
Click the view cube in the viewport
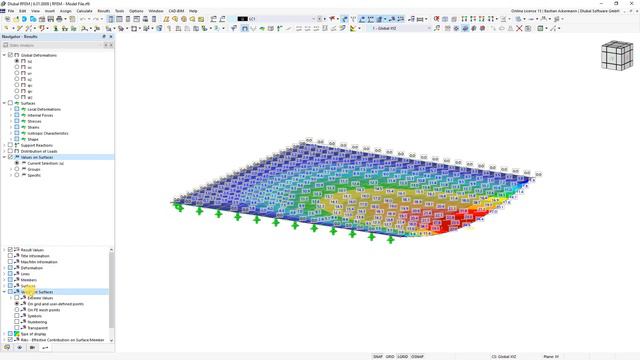(x=617, y=56)
